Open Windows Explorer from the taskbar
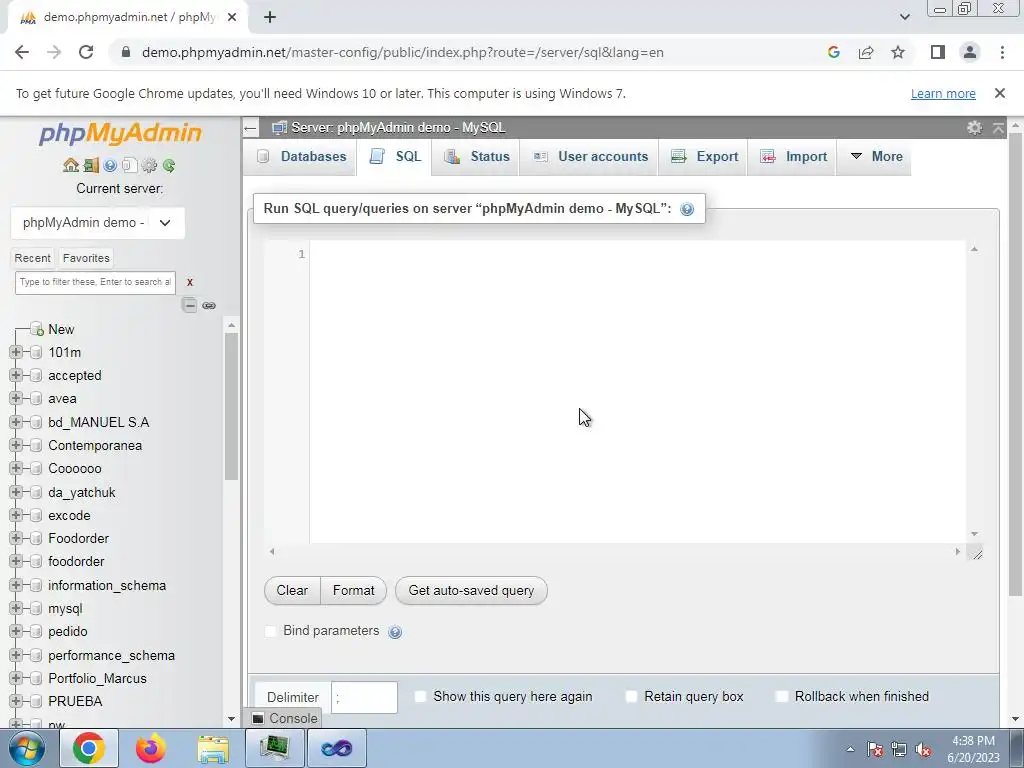The width and height of the screenshot is (1024, 768). pyautogui.click(x=213, y=748)
